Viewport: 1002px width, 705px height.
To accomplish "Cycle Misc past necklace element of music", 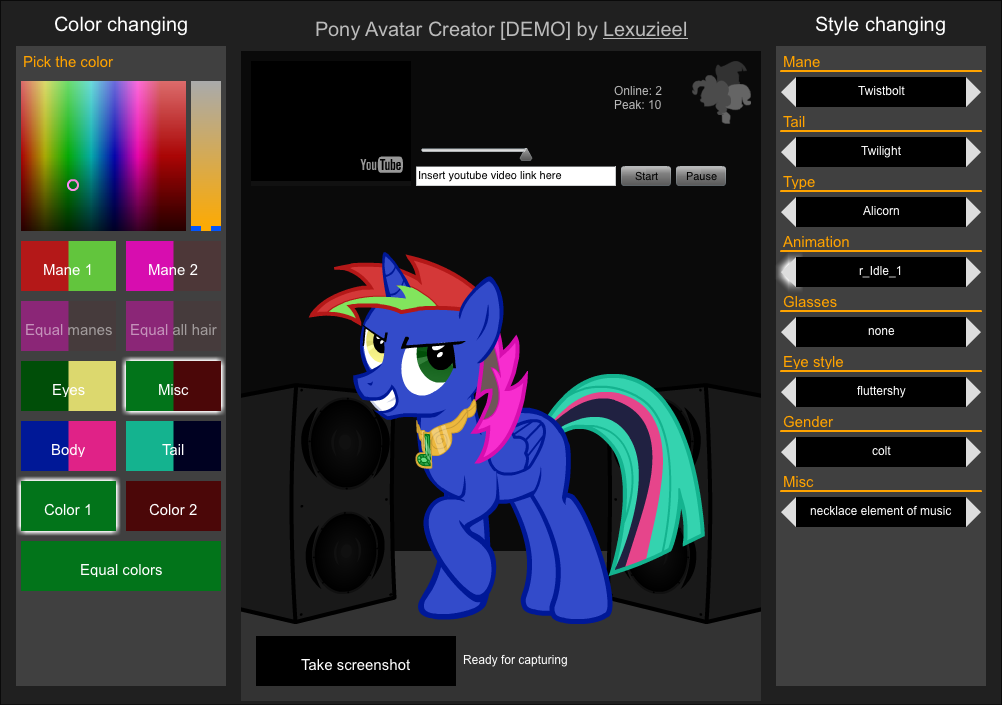I will (x=971, y=511).
